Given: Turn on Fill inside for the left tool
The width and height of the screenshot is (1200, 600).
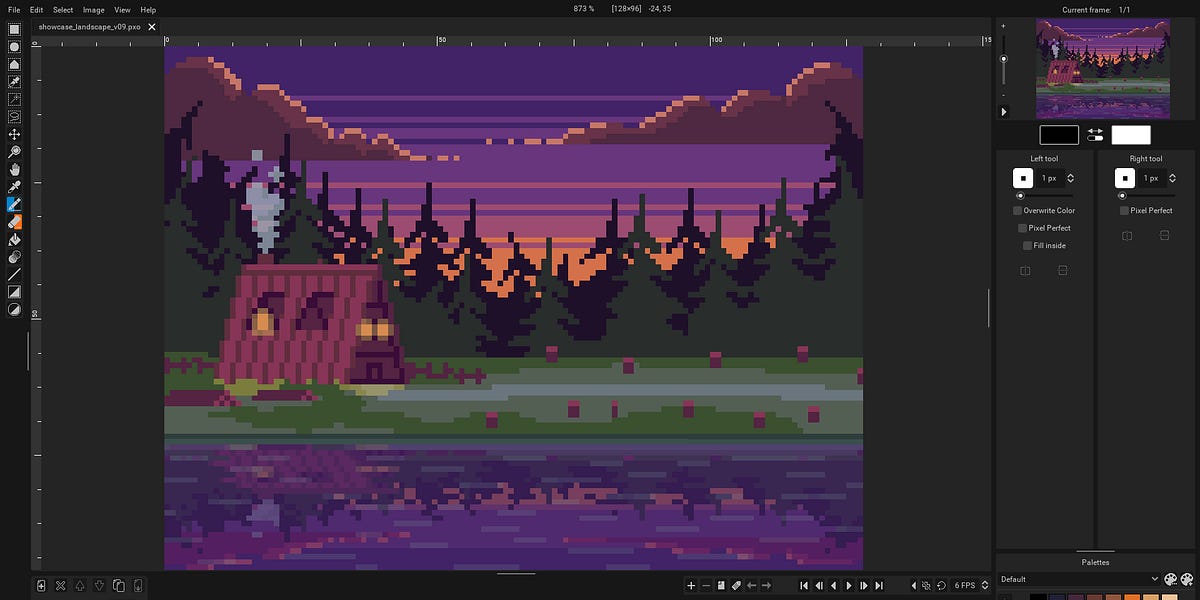Looking at the screenshot, I should [1028, 245].
